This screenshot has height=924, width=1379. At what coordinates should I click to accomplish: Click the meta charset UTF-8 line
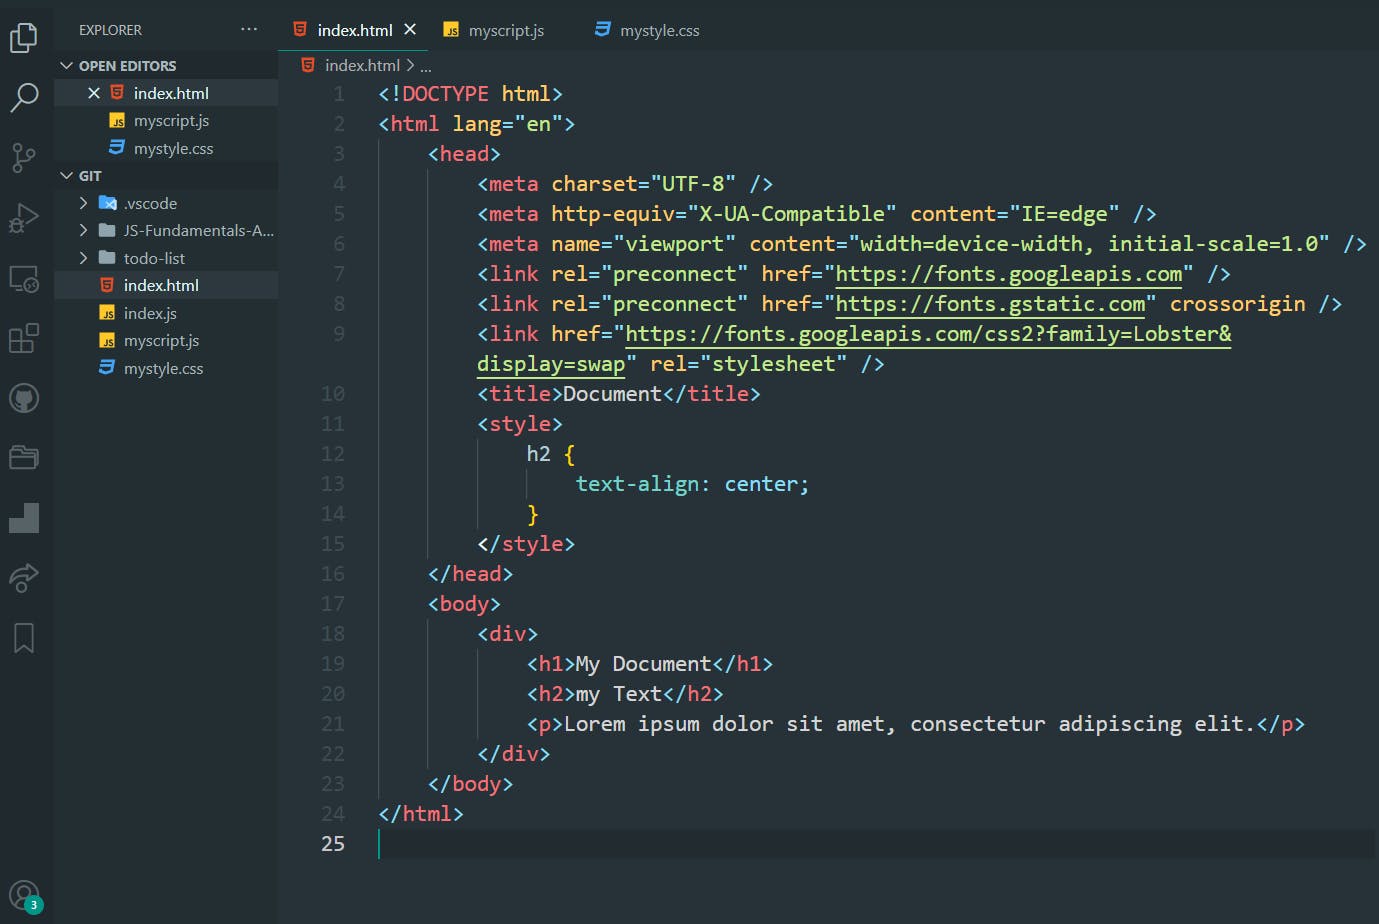624,184
